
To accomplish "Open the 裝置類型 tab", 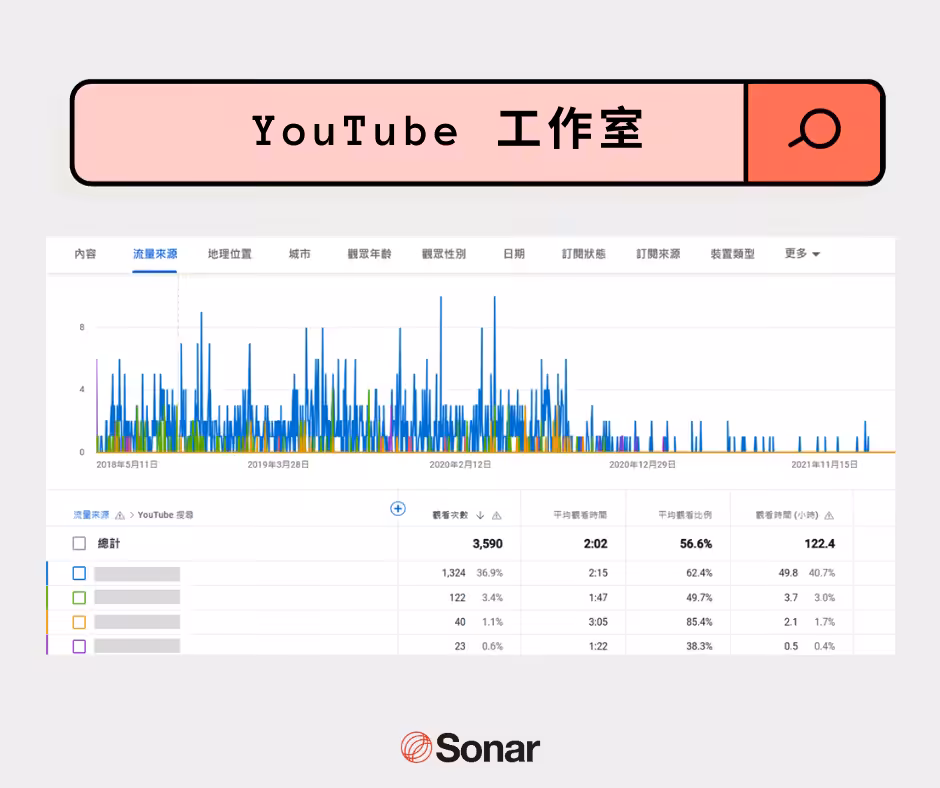I will [733, 254].
